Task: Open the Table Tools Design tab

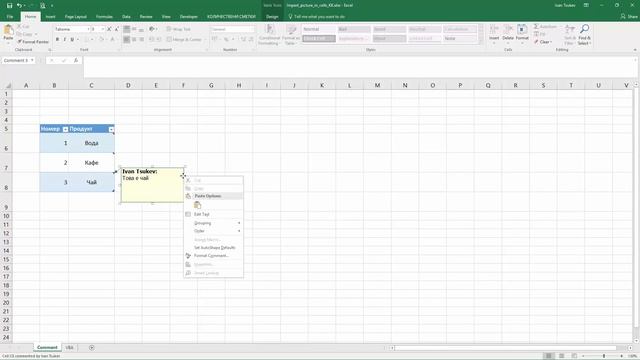Action: (x=272, y=17)
